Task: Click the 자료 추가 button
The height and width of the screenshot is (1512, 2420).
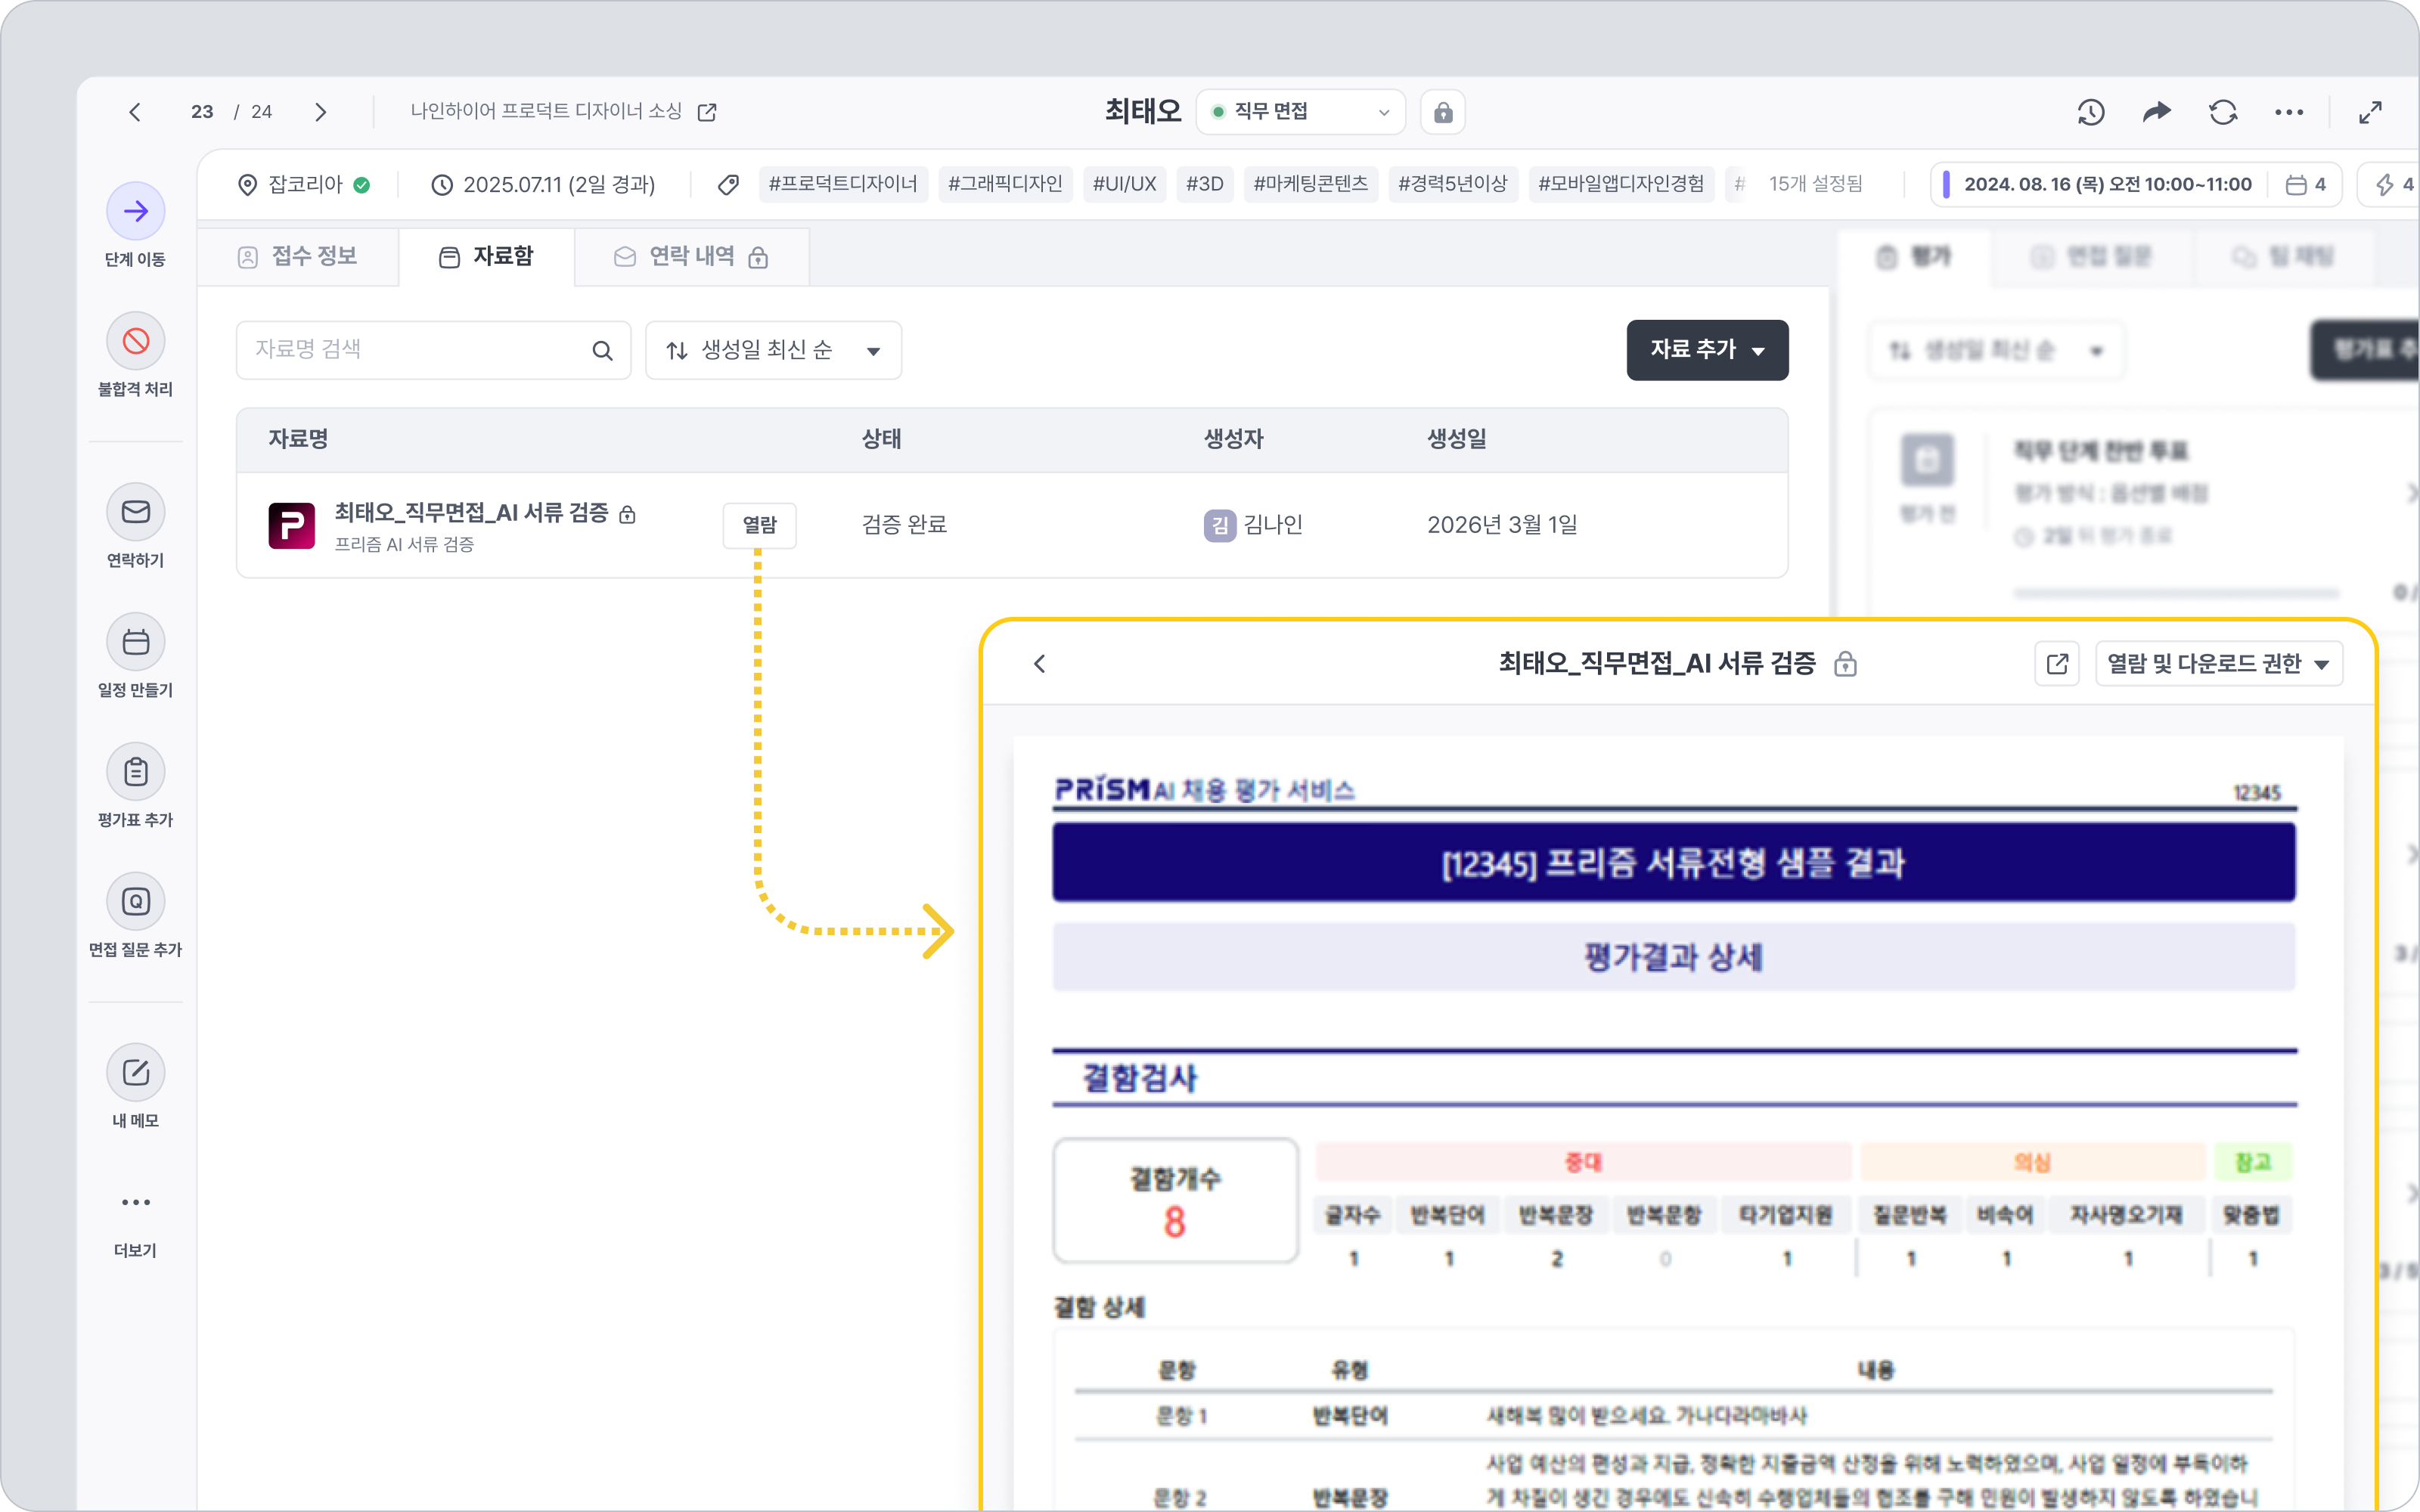Action: tap(1707, 350)
